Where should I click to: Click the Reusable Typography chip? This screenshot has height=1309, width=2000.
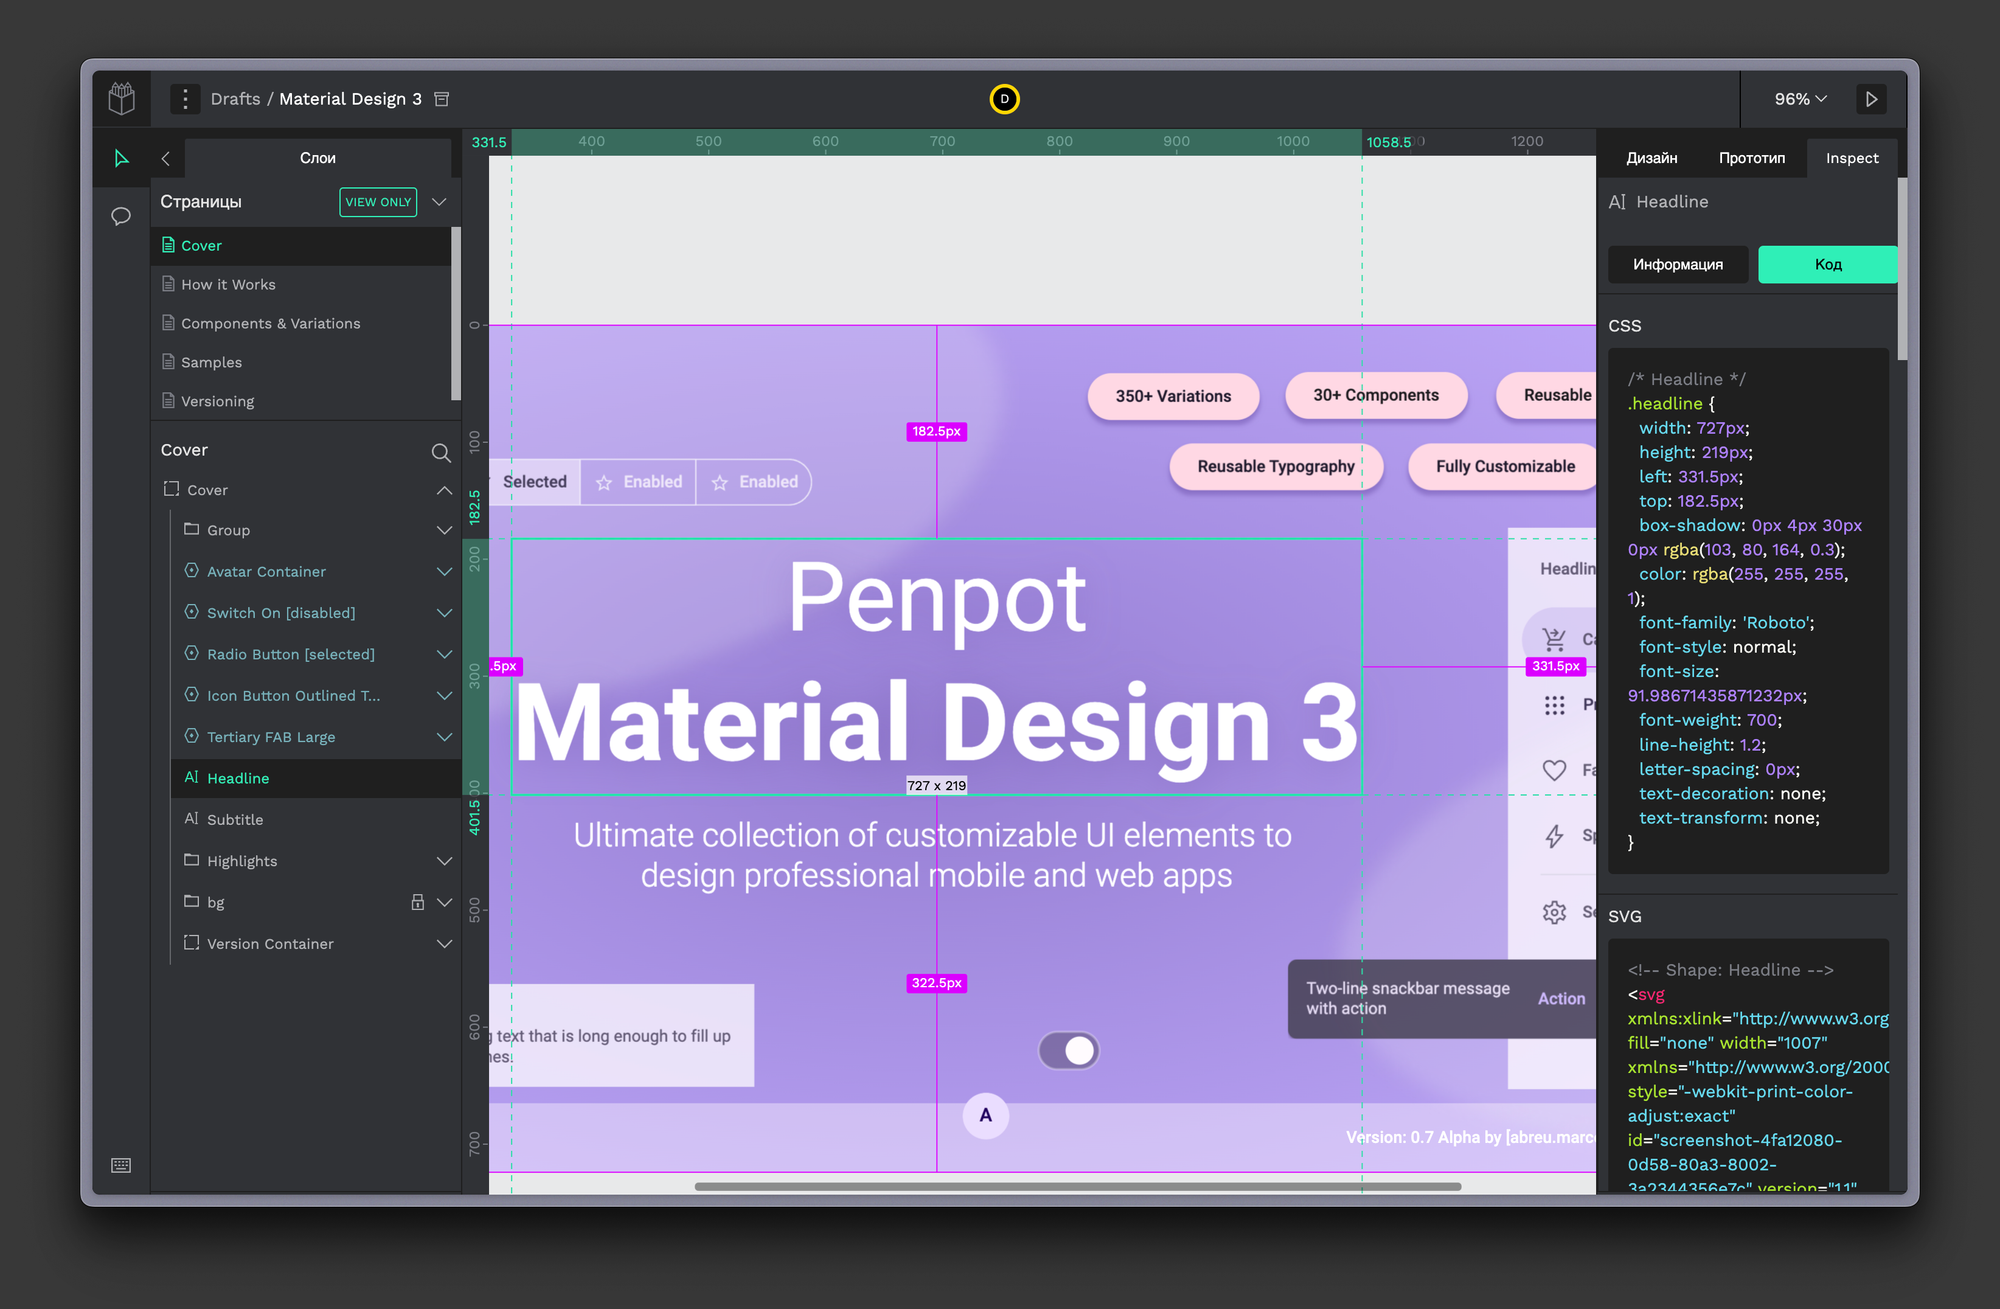[x=1276, y=466]
